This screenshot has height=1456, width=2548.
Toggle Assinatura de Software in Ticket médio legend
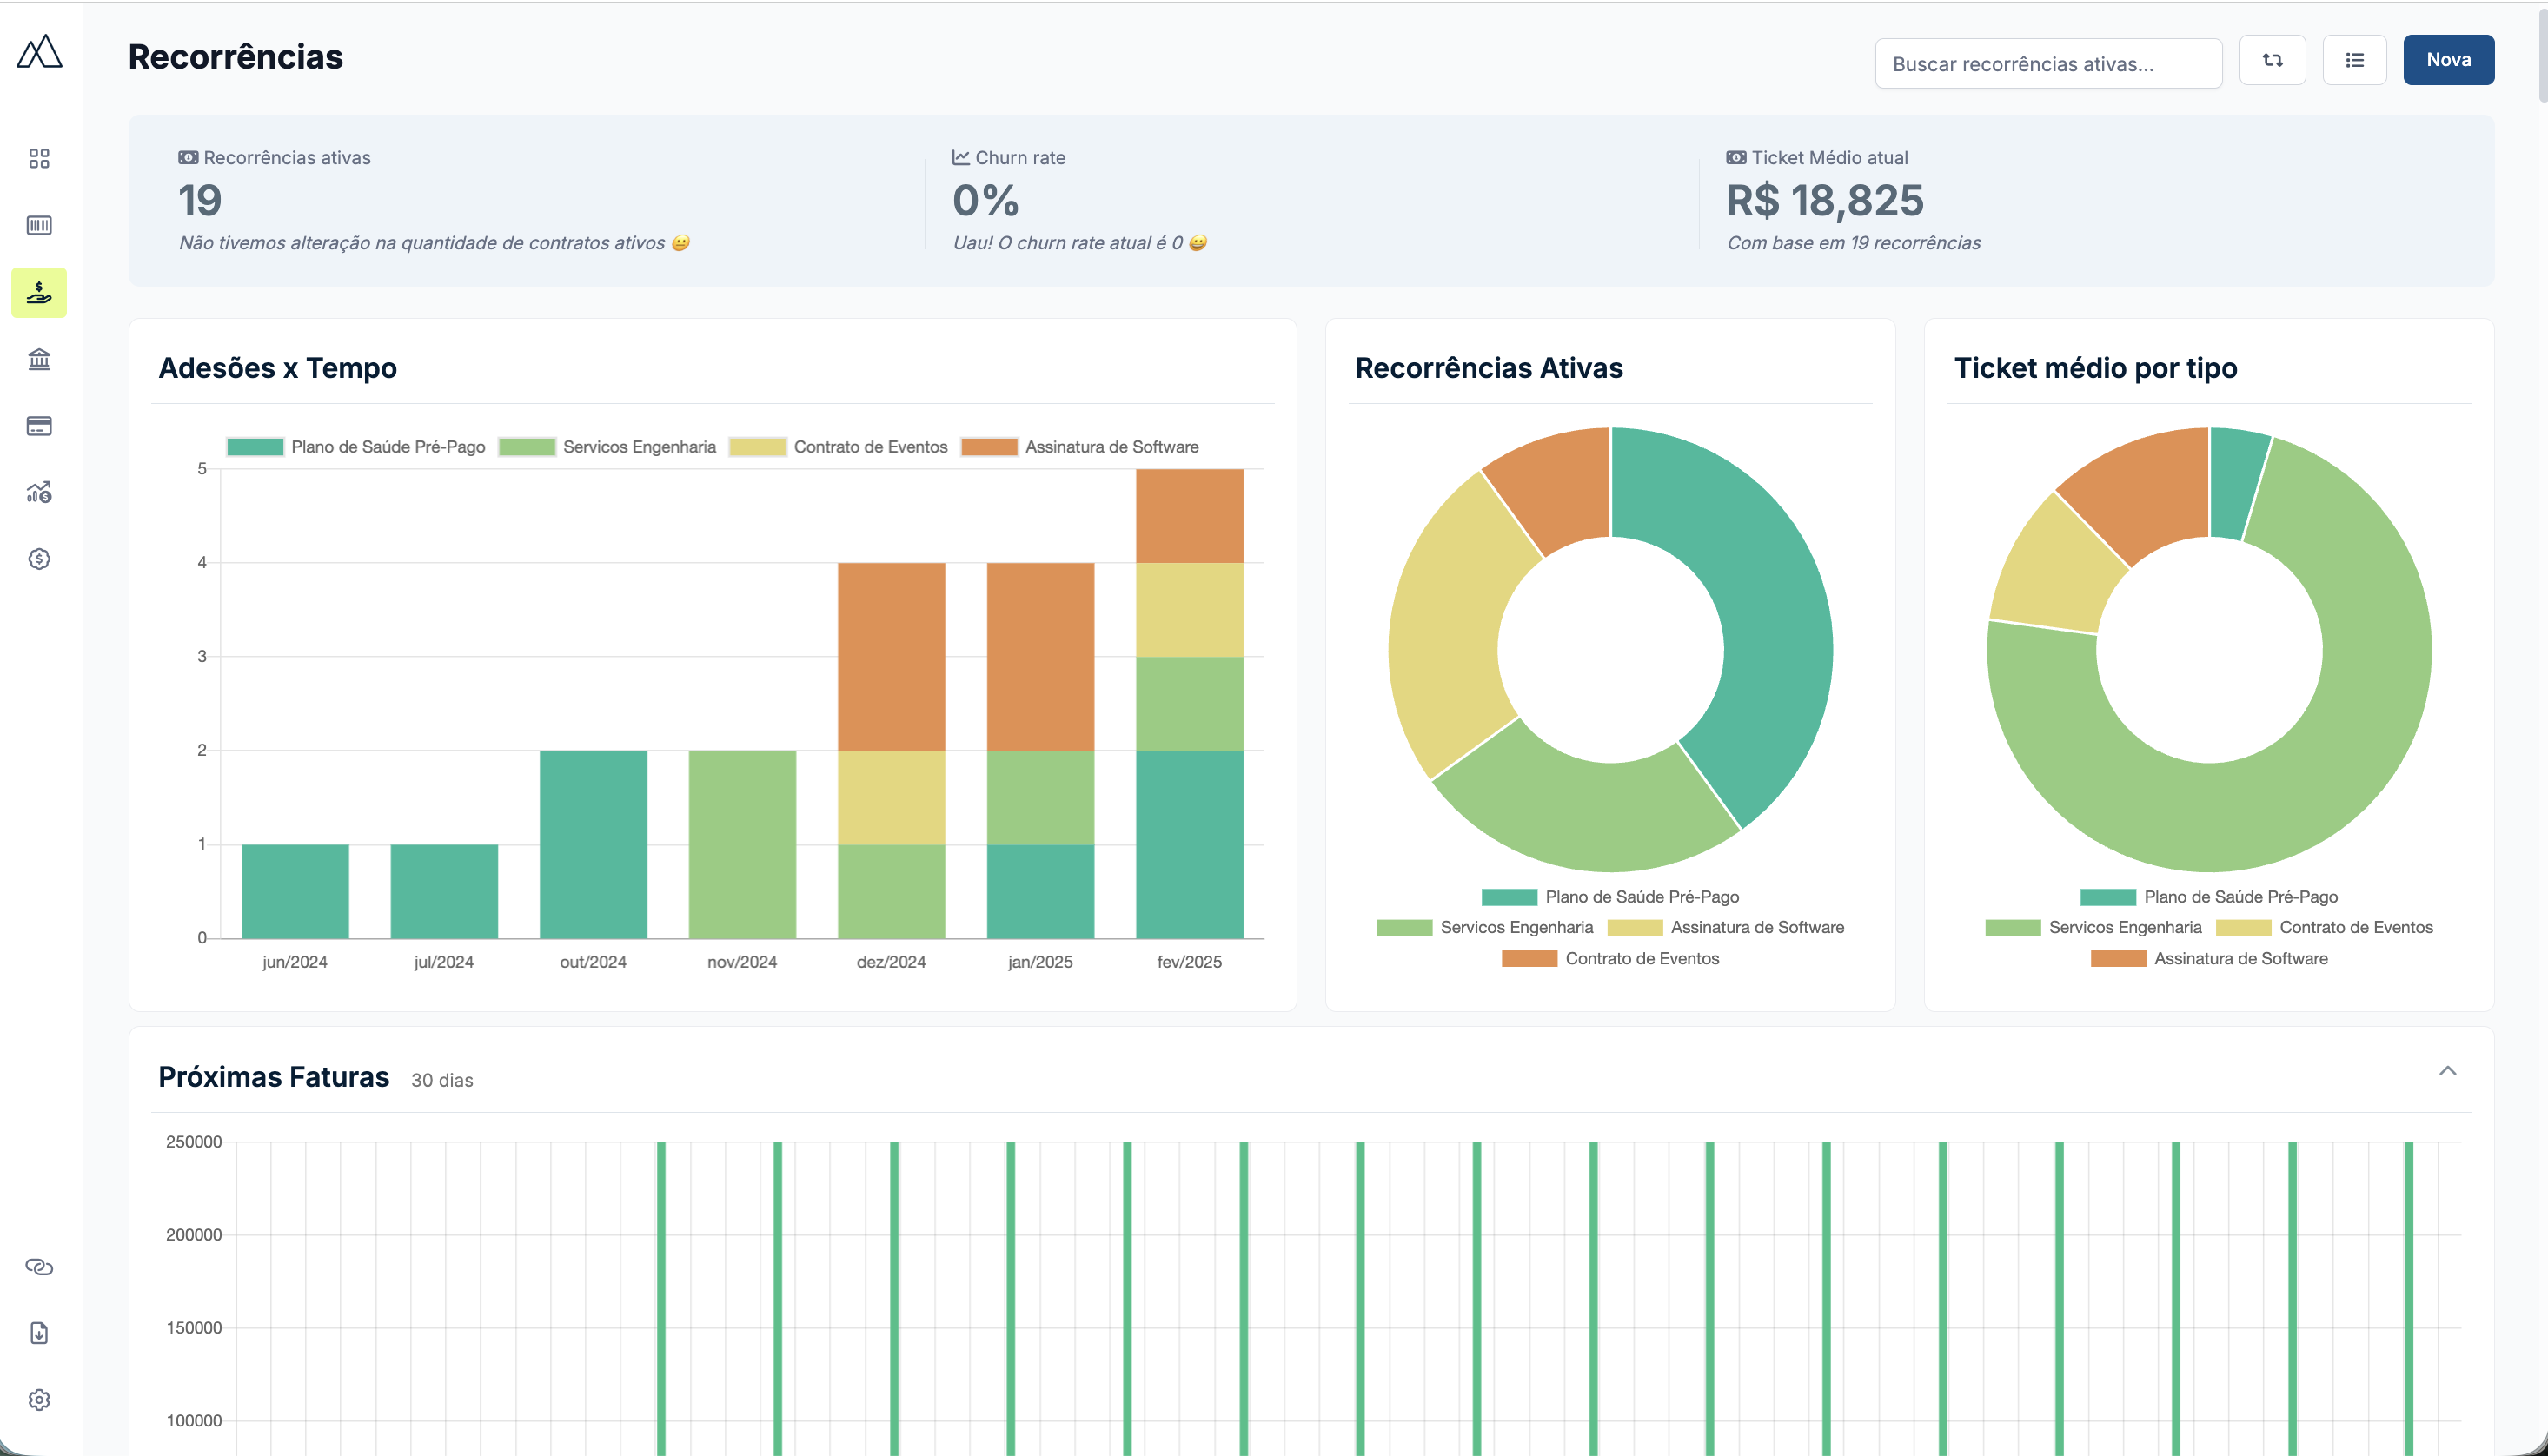(2209, 959)
